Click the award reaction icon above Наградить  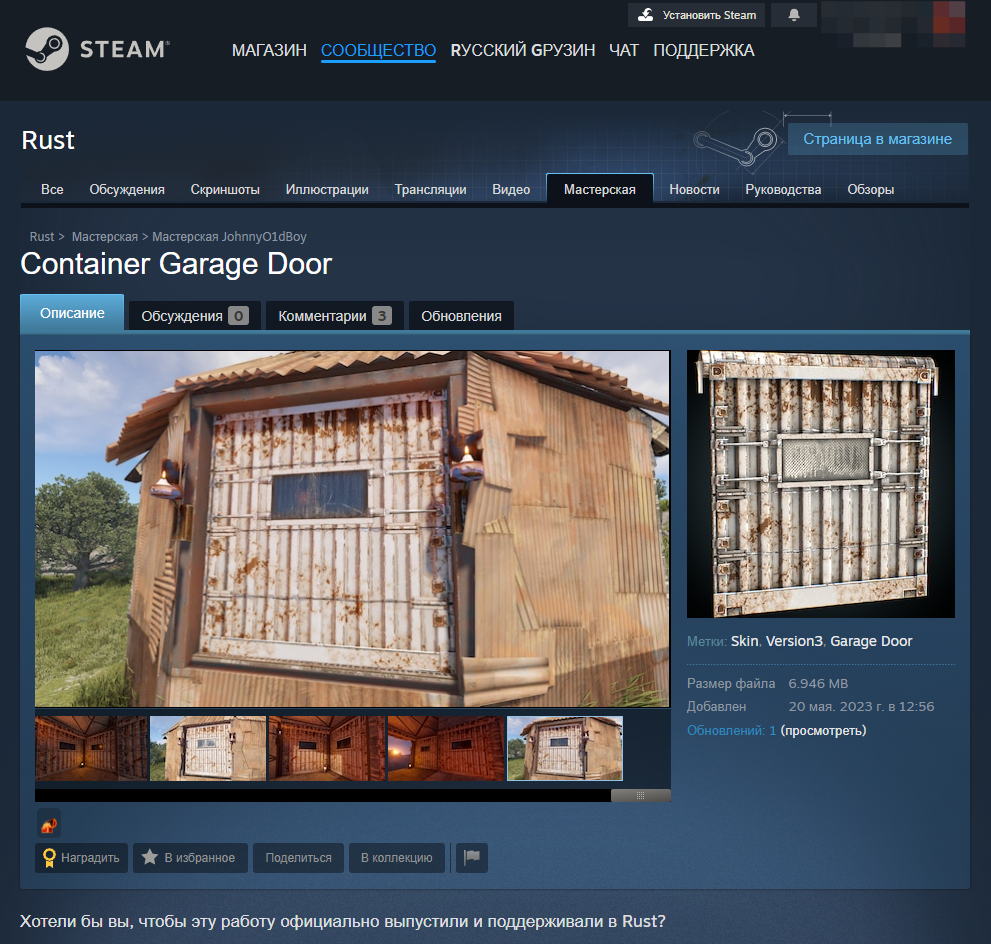pyautogui.click(x=49, y=824)
